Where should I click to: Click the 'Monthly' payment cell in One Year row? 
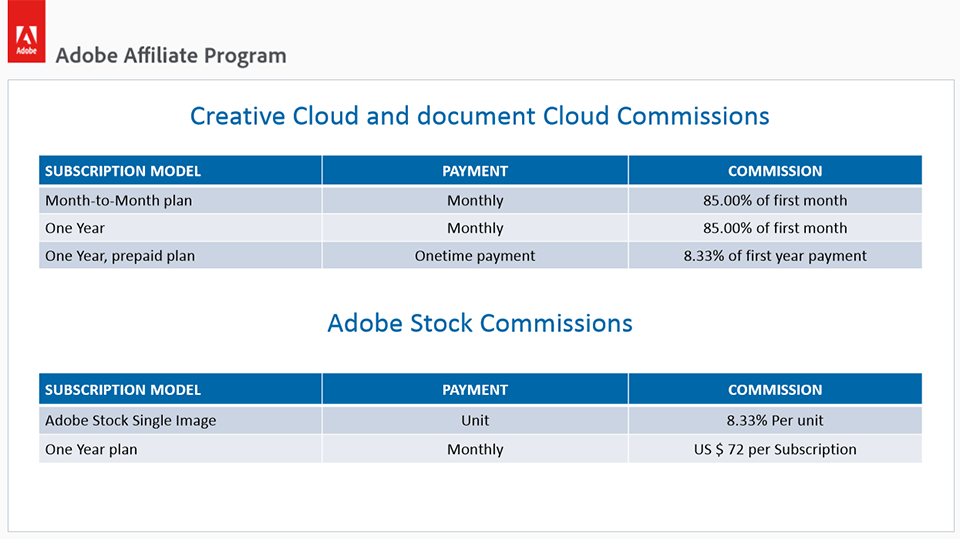coord(475,228)
